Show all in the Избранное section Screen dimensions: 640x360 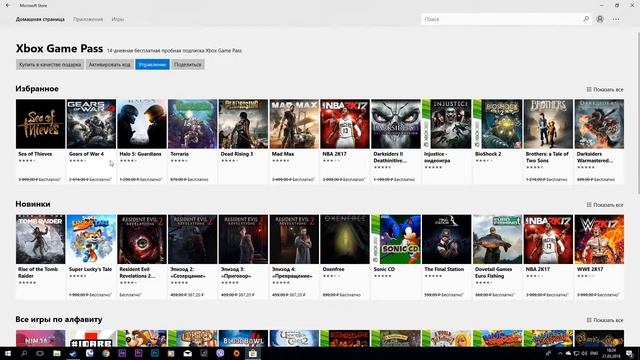[x=605, y=89]
